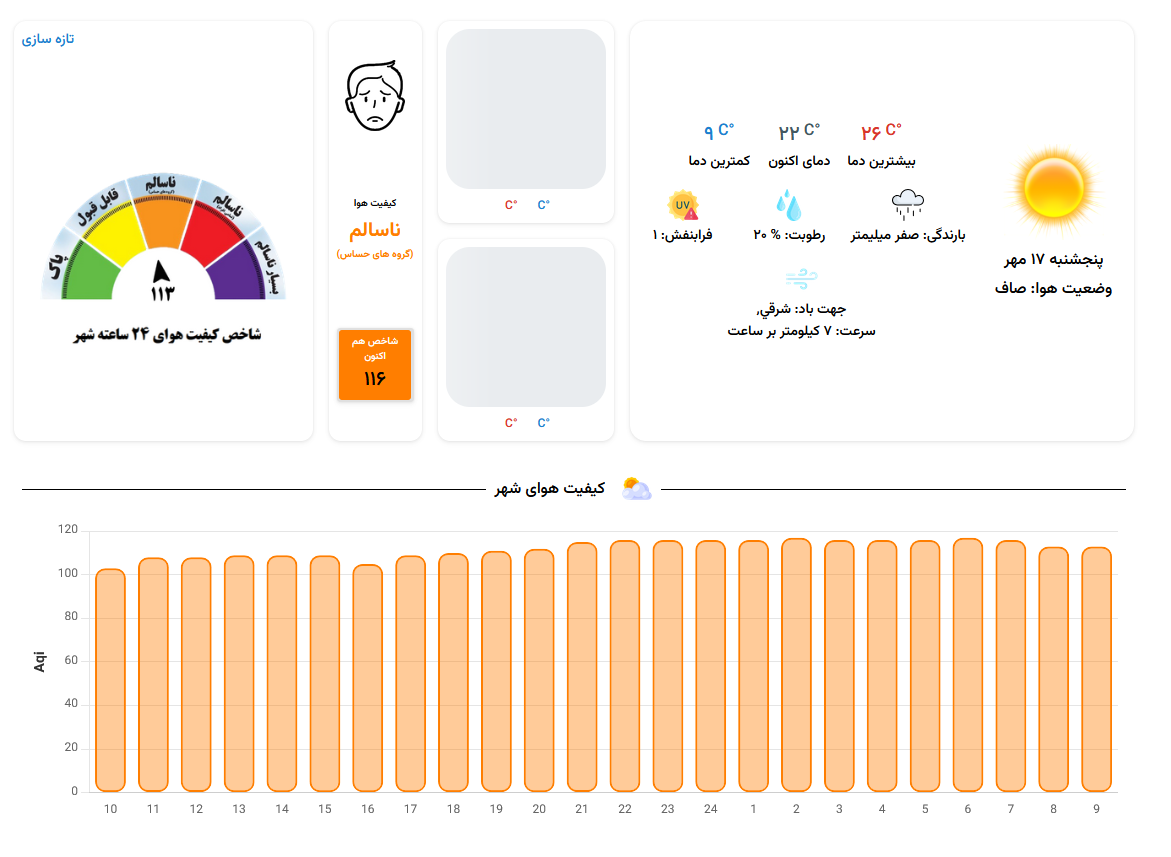Click the cloud-sun icon beside chart title
This screenshot has height=857, width=1171.
(636, 489)
